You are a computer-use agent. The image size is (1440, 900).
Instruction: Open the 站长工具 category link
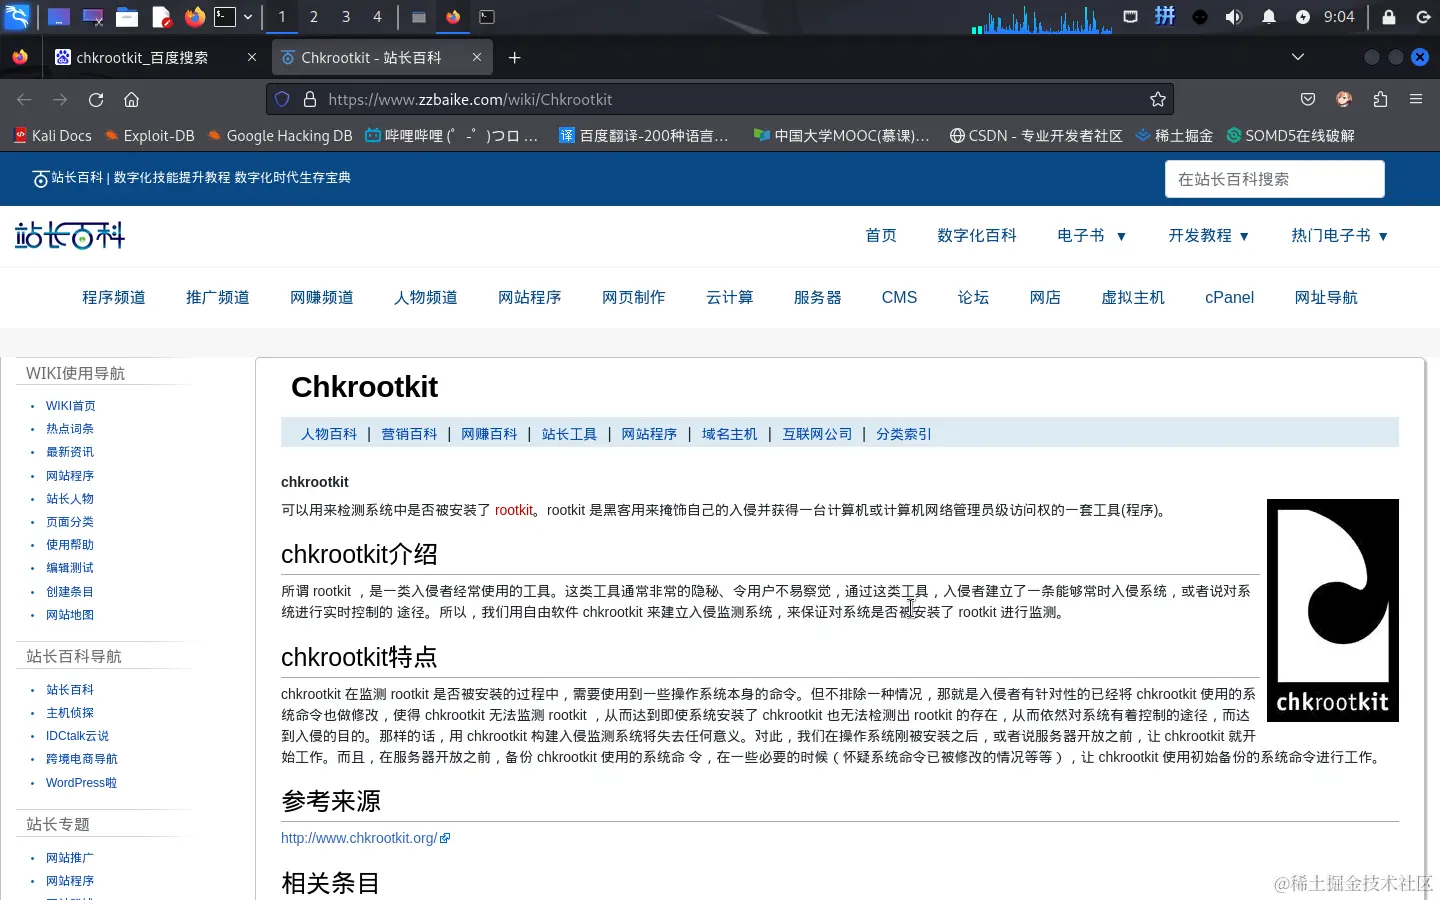(569, 434)
